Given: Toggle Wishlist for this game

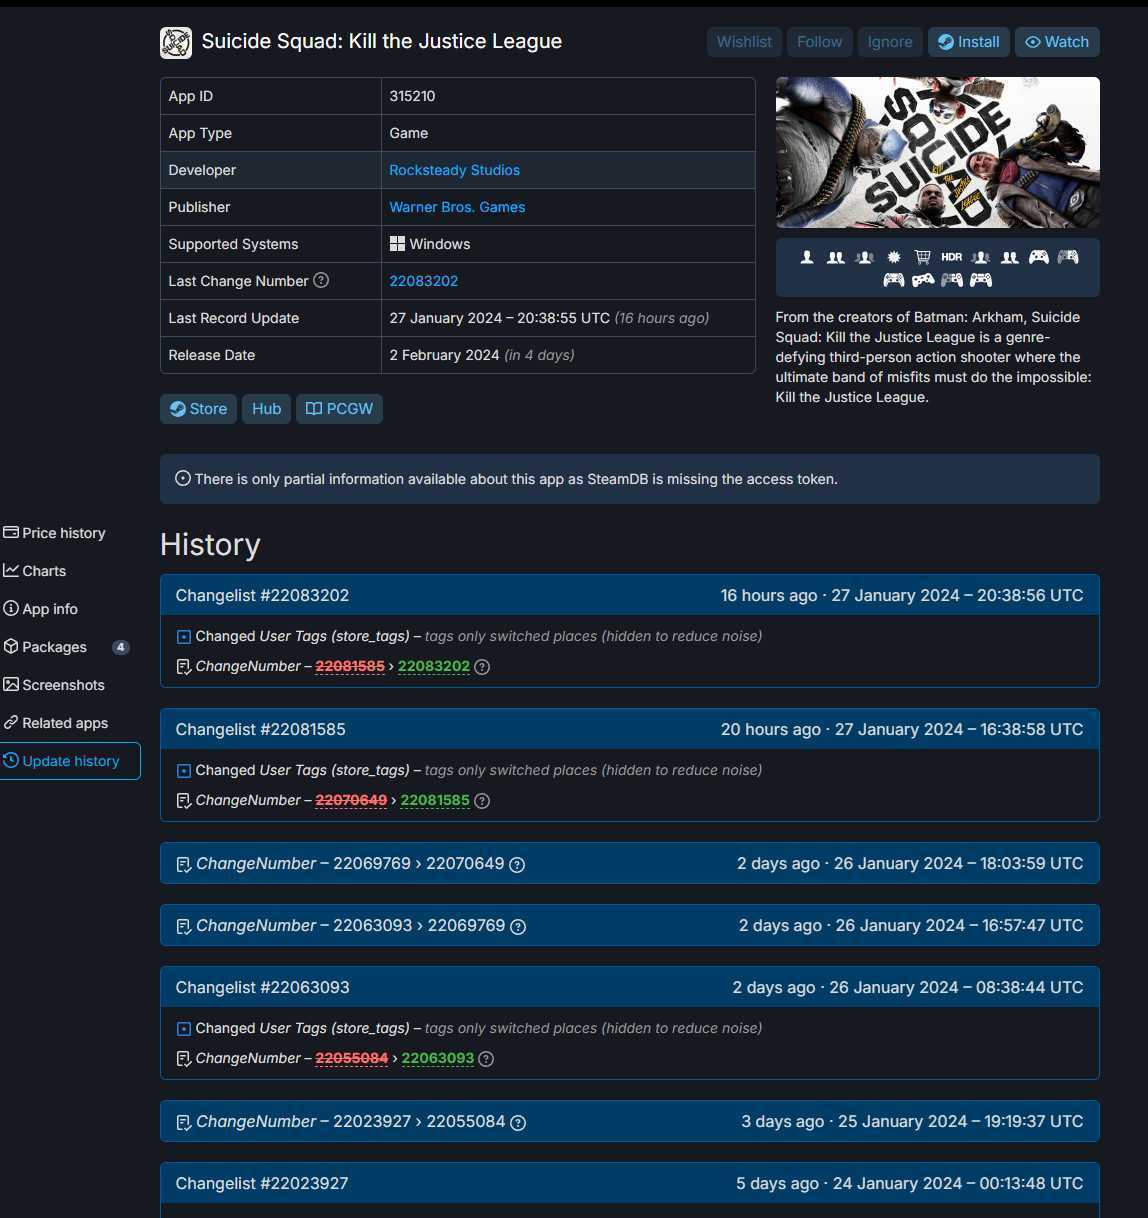Looking at the screenshot, I should tap(744, 42).
